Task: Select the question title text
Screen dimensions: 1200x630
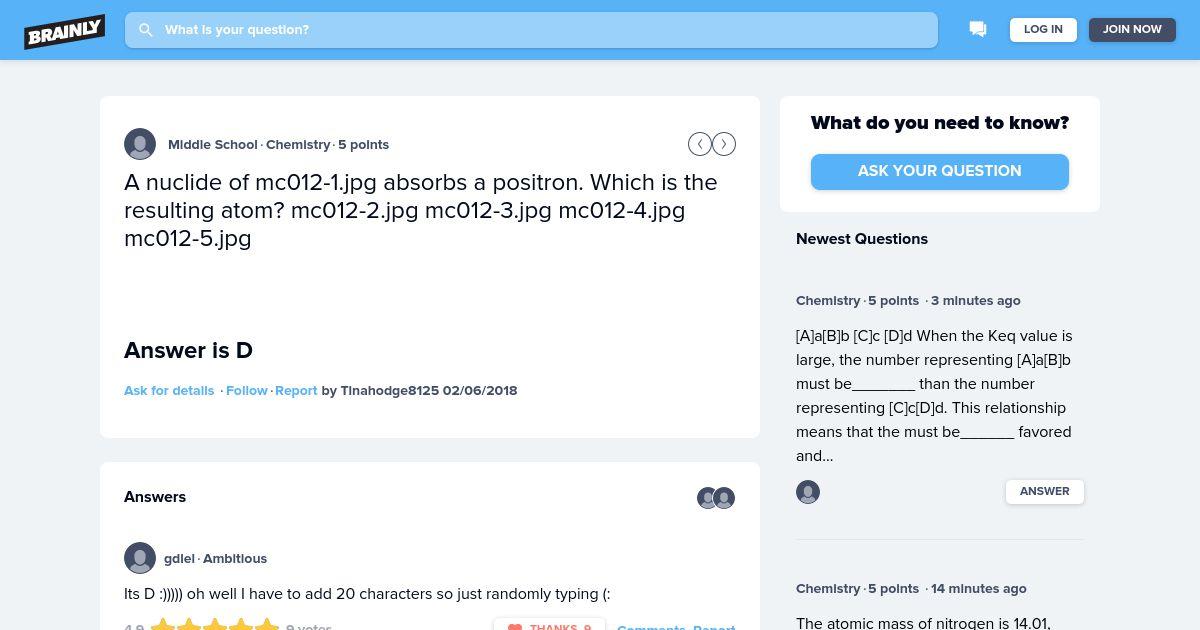Action: point(421,210)
